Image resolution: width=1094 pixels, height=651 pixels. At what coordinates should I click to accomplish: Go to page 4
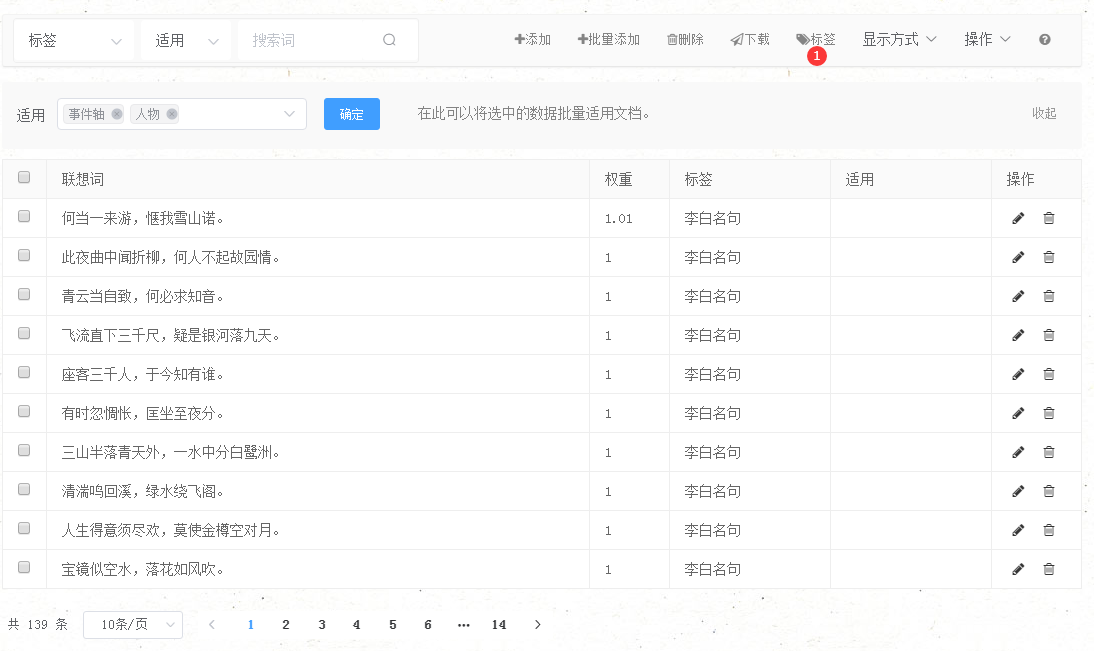coord(357,624)
